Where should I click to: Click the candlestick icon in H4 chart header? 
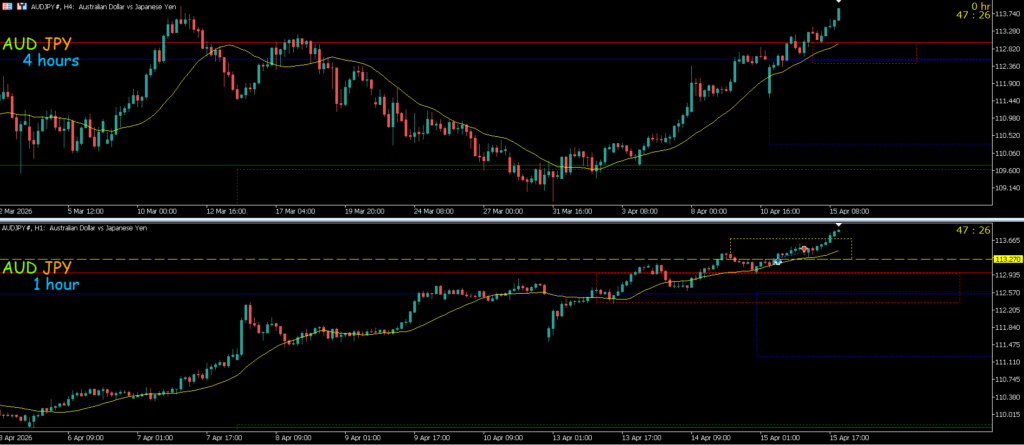click(x=19, y=6)
